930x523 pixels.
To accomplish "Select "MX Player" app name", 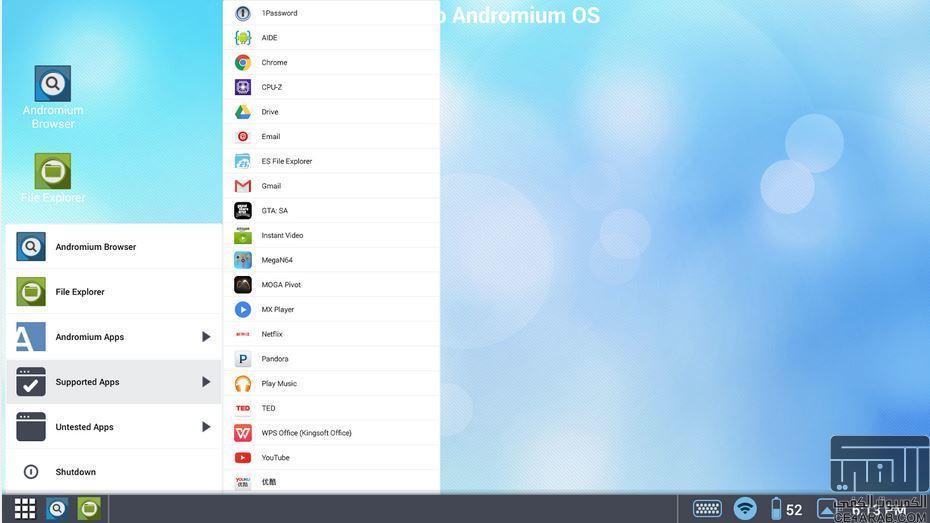I will pyautogui.click(x=278, y=310).
